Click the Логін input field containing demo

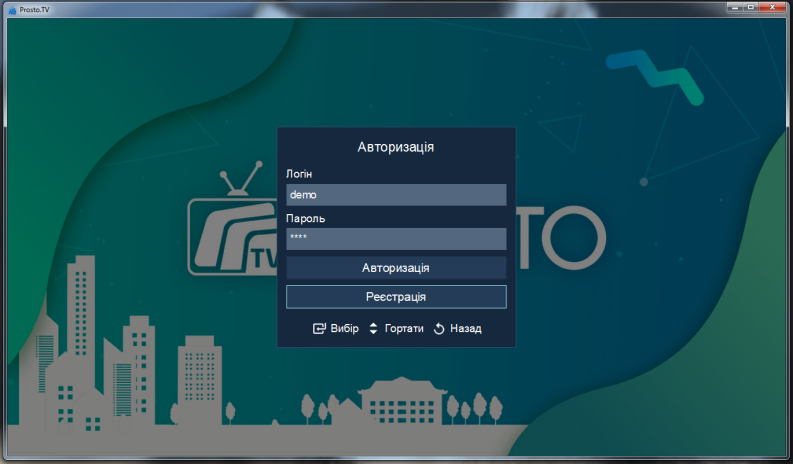(396, 195)
